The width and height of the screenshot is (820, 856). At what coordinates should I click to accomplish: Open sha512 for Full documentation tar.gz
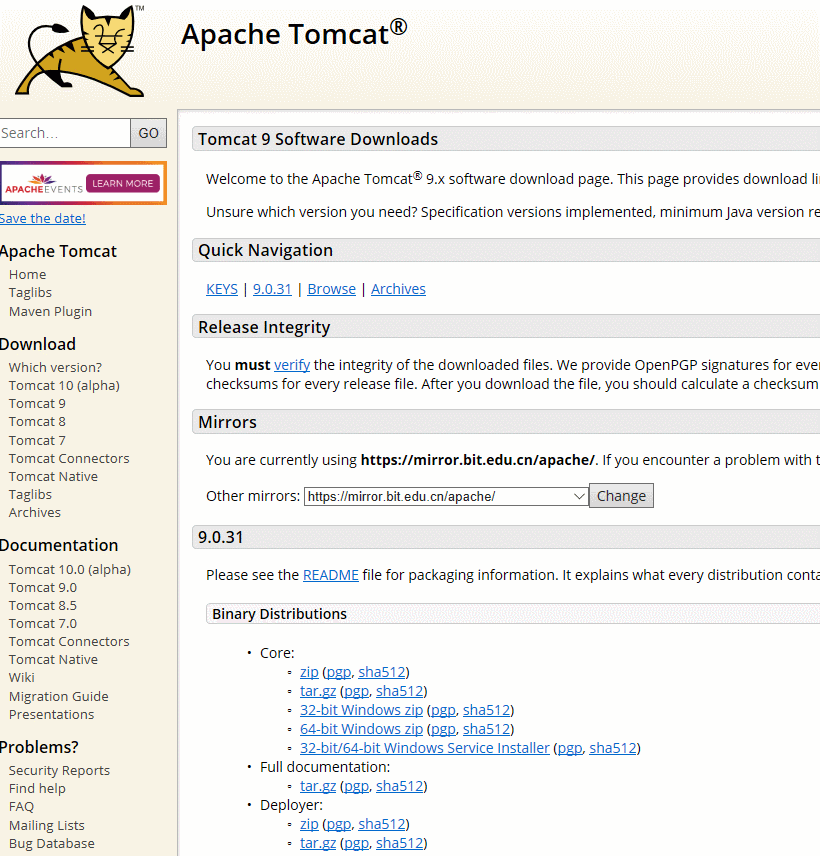point(400,786)
